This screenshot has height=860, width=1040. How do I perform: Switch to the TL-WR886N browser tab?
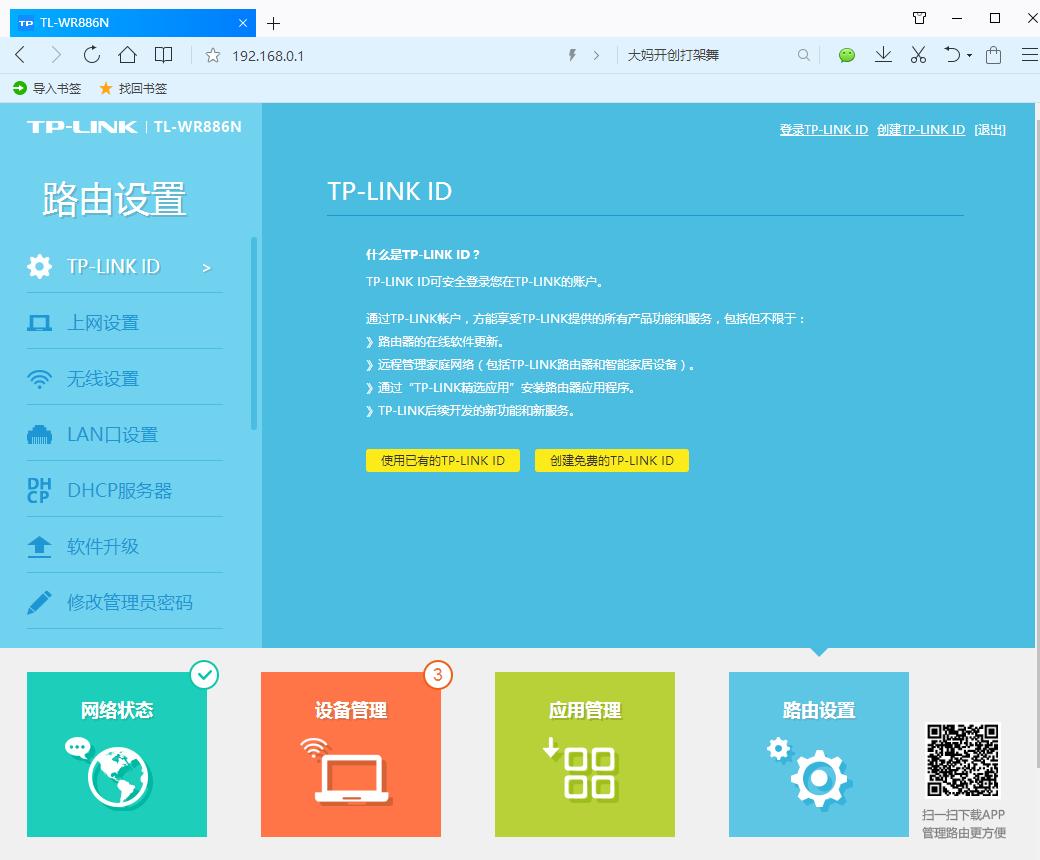click(x=120, y=21)
